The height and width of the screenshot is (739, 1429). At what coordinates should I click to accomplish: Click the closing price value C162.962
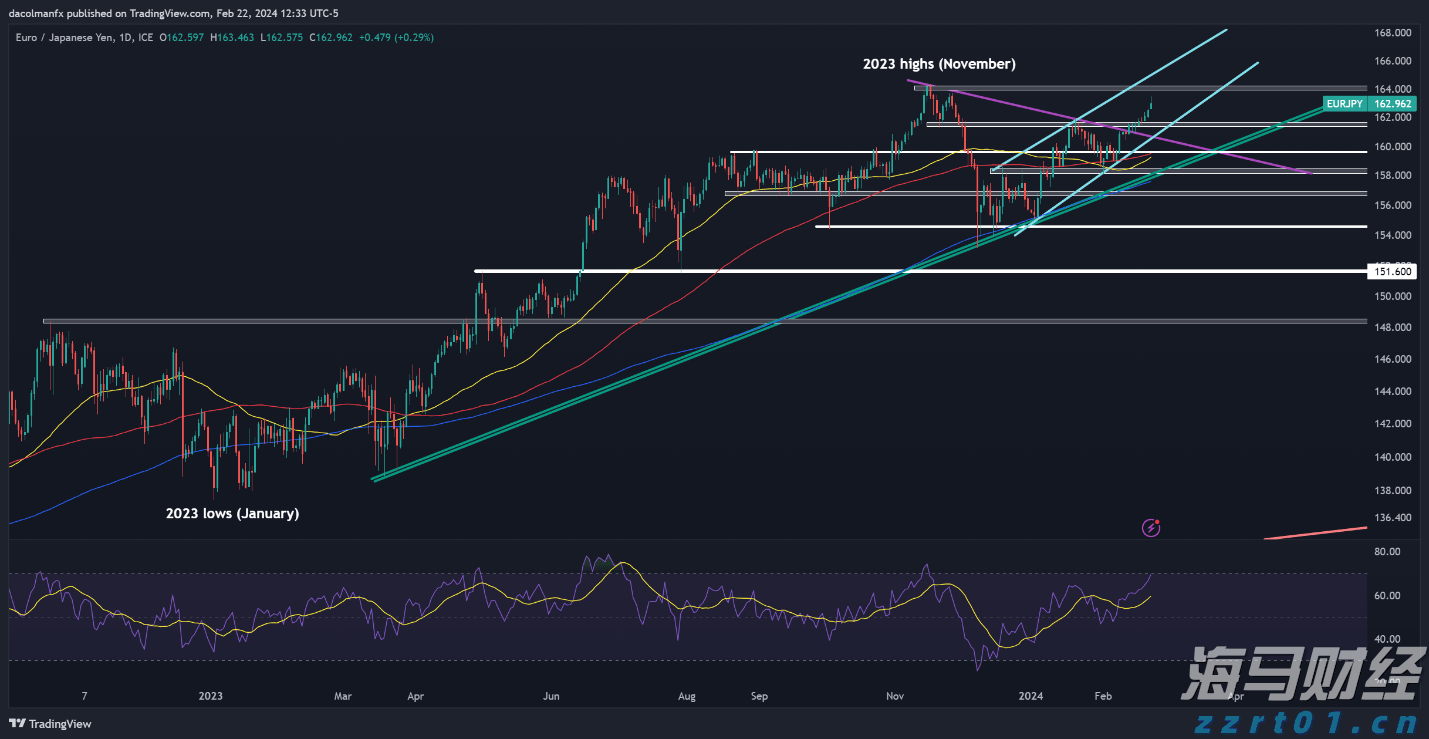pyautogui.click(x=332, y=37)
